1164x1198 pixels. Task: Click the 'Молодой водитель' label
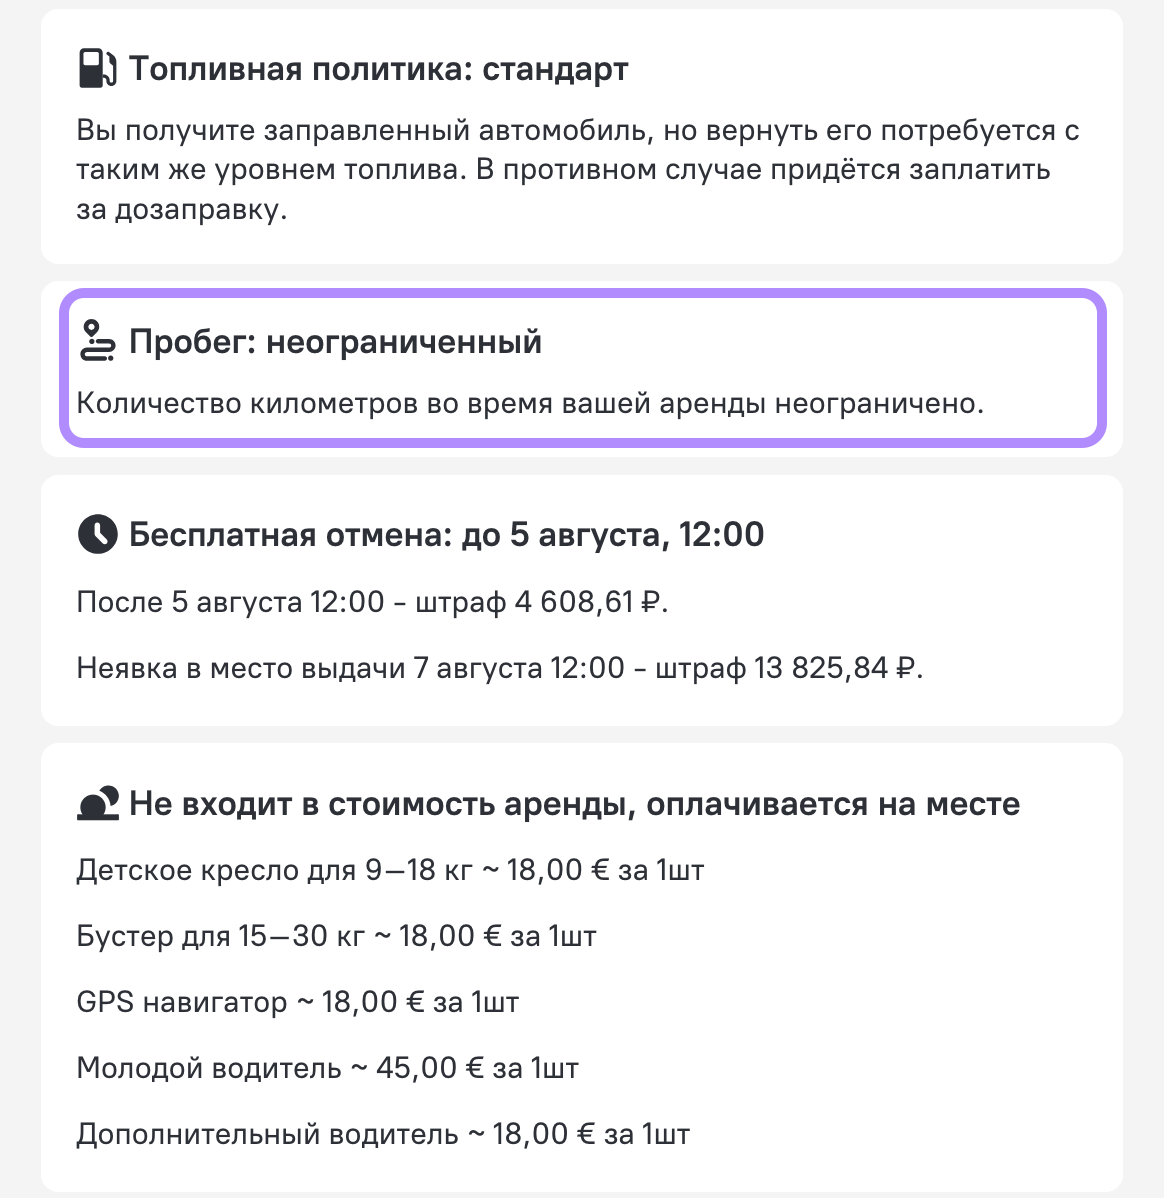click(208, 1068)
